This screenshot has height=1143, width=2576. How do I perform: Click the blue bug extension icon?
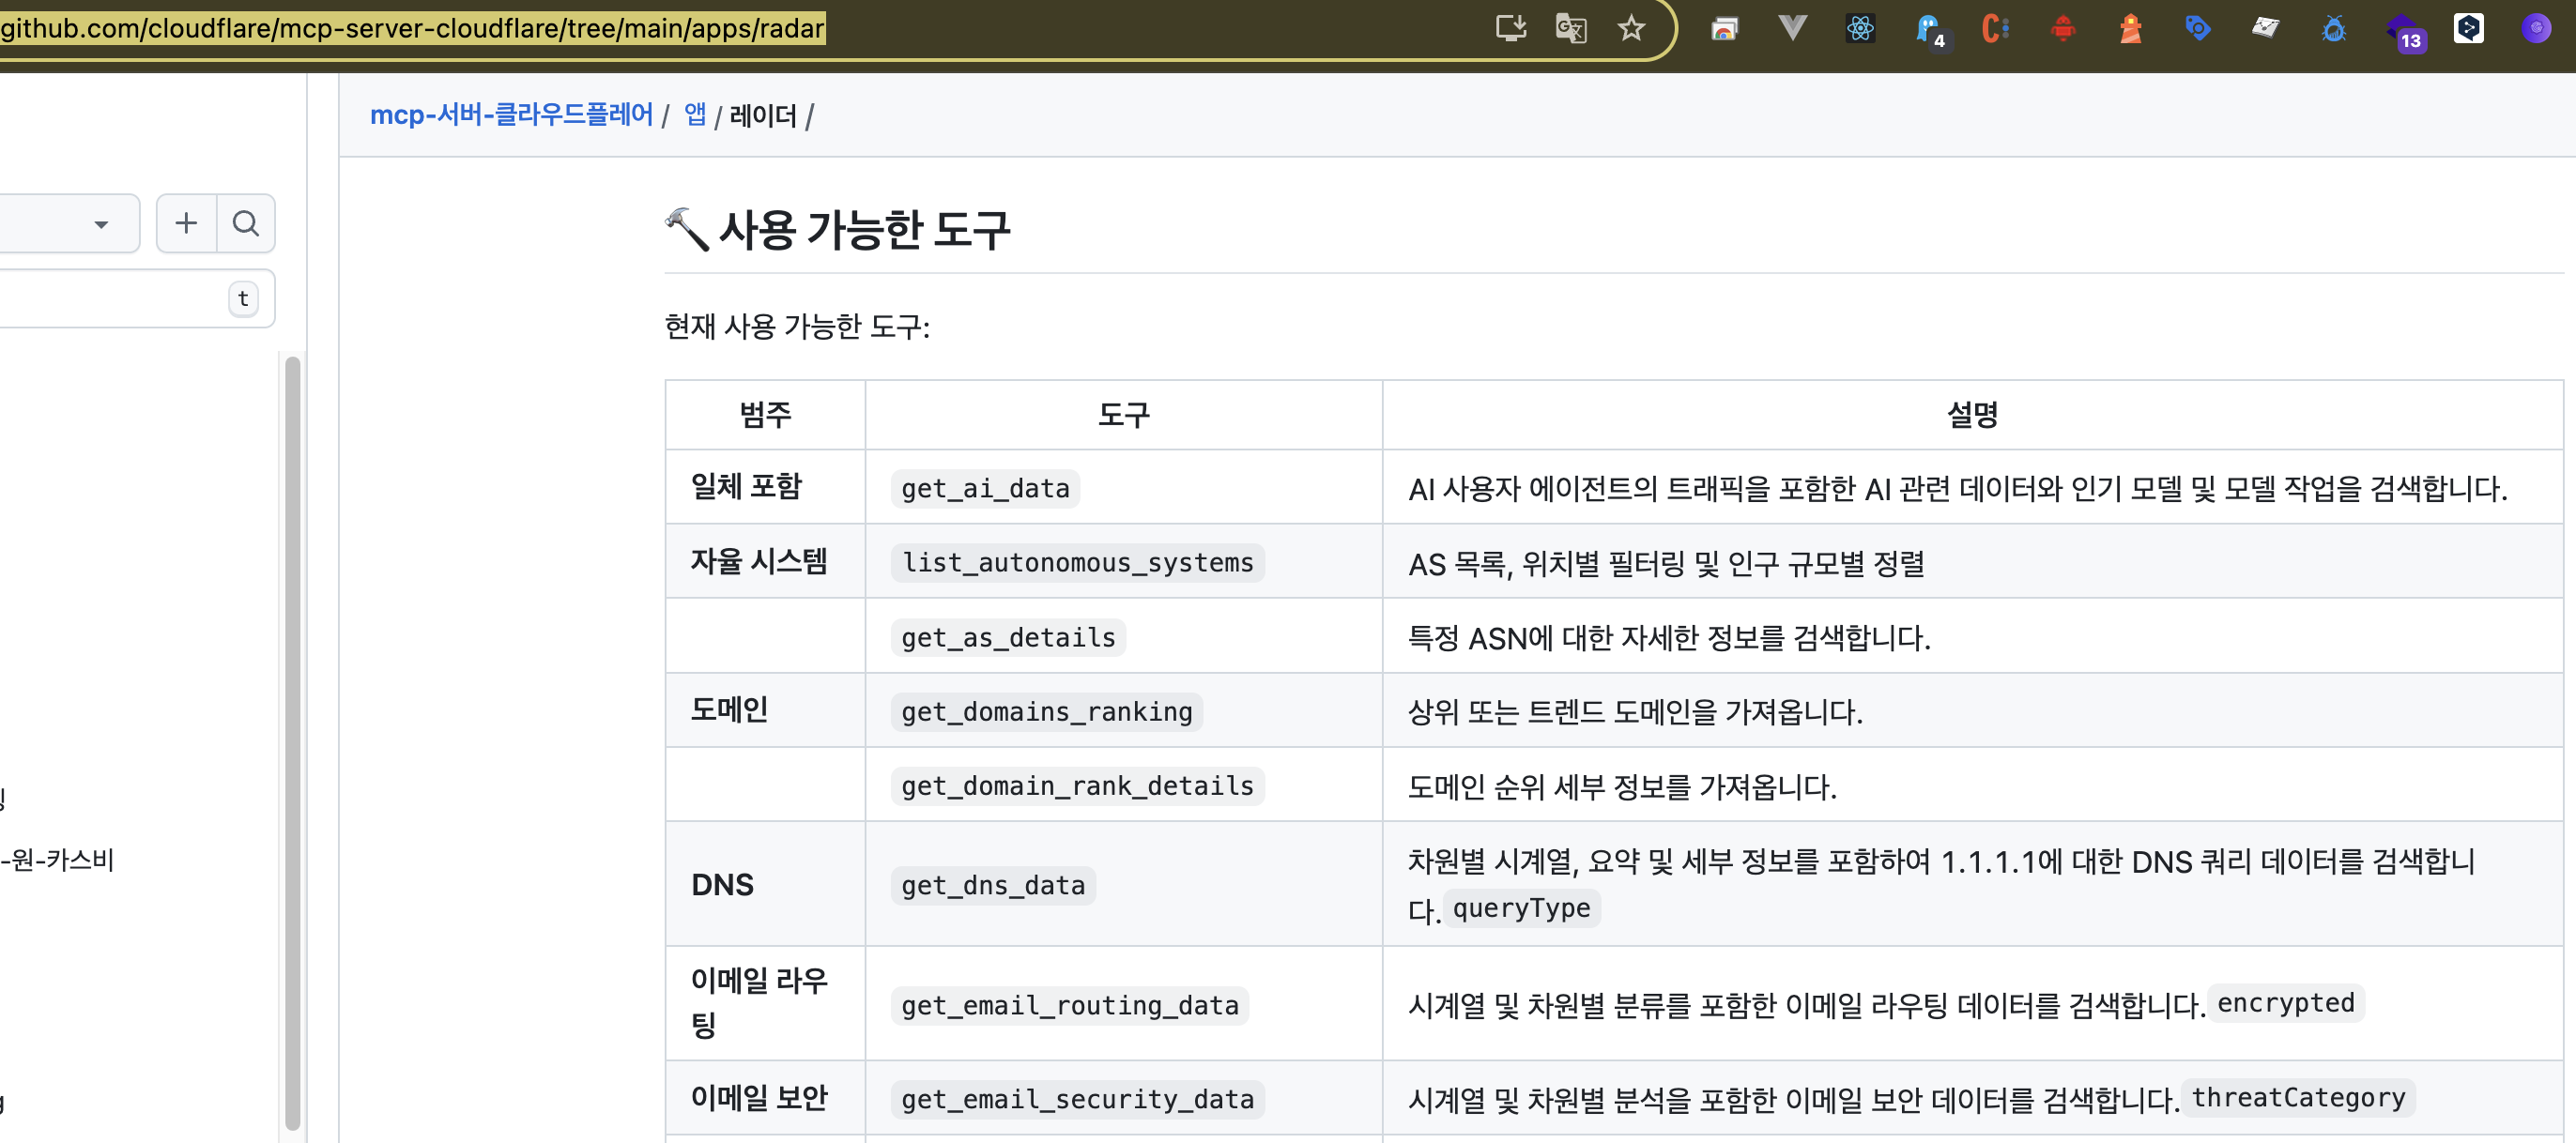pyautogui.click(x=2334, y=28)
